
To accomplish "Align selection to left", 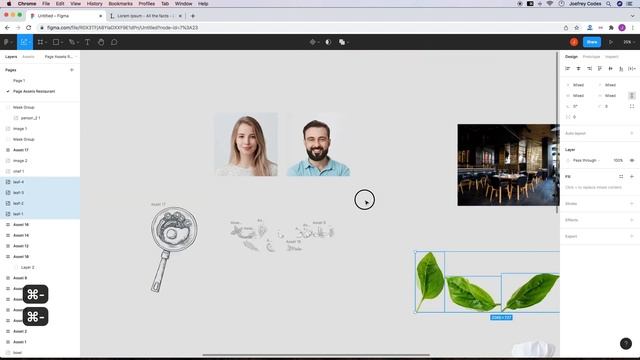I will pos(568,69).
